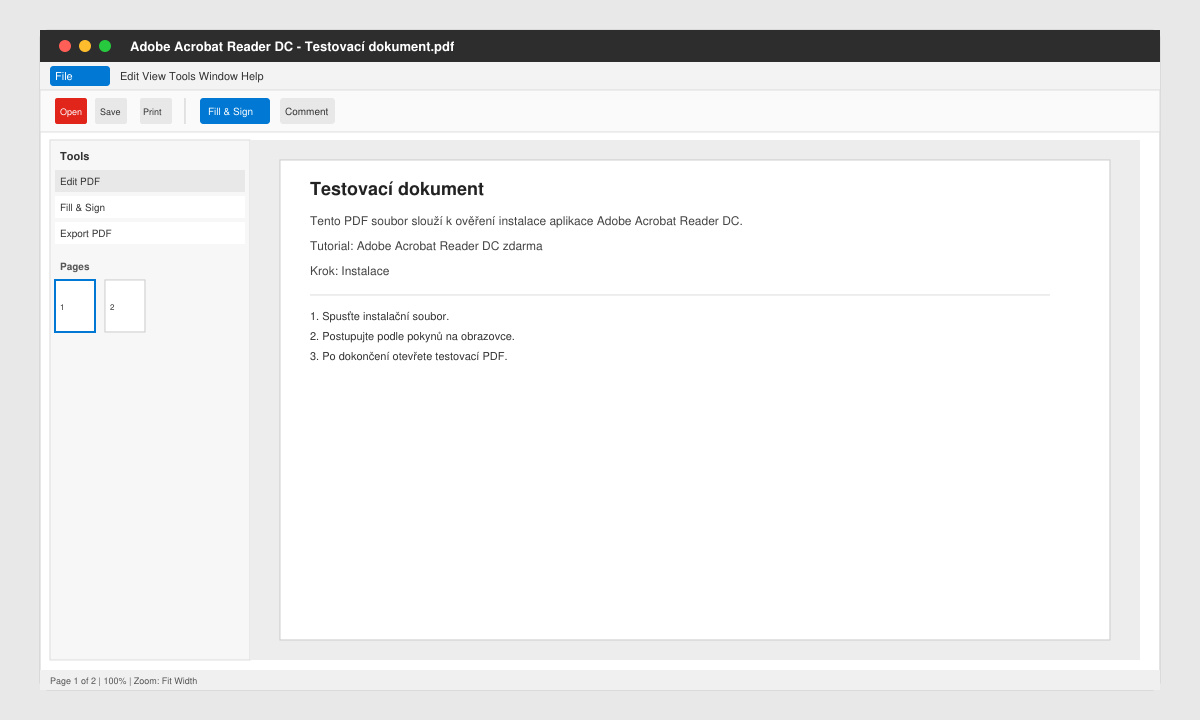Screen dimensions: 1200x720
Task: Select Edit PDF in the Tools panel
Action: pyautogui.click(x=150, y=181)
